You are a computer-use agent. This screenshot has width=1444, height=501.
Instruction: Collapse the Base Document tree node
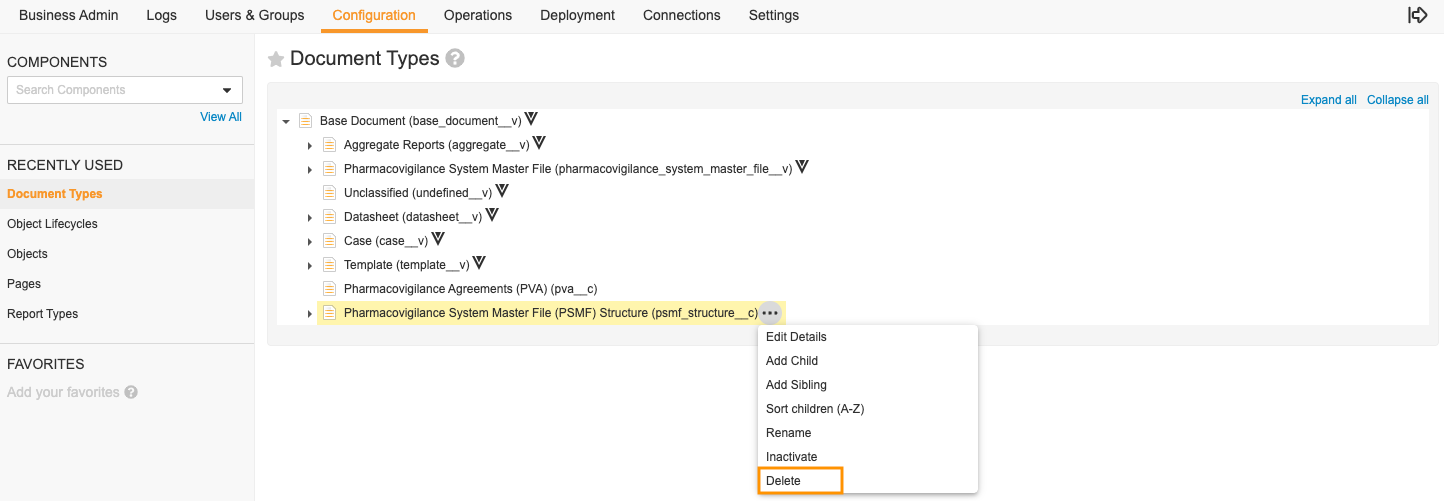(286, 121)
